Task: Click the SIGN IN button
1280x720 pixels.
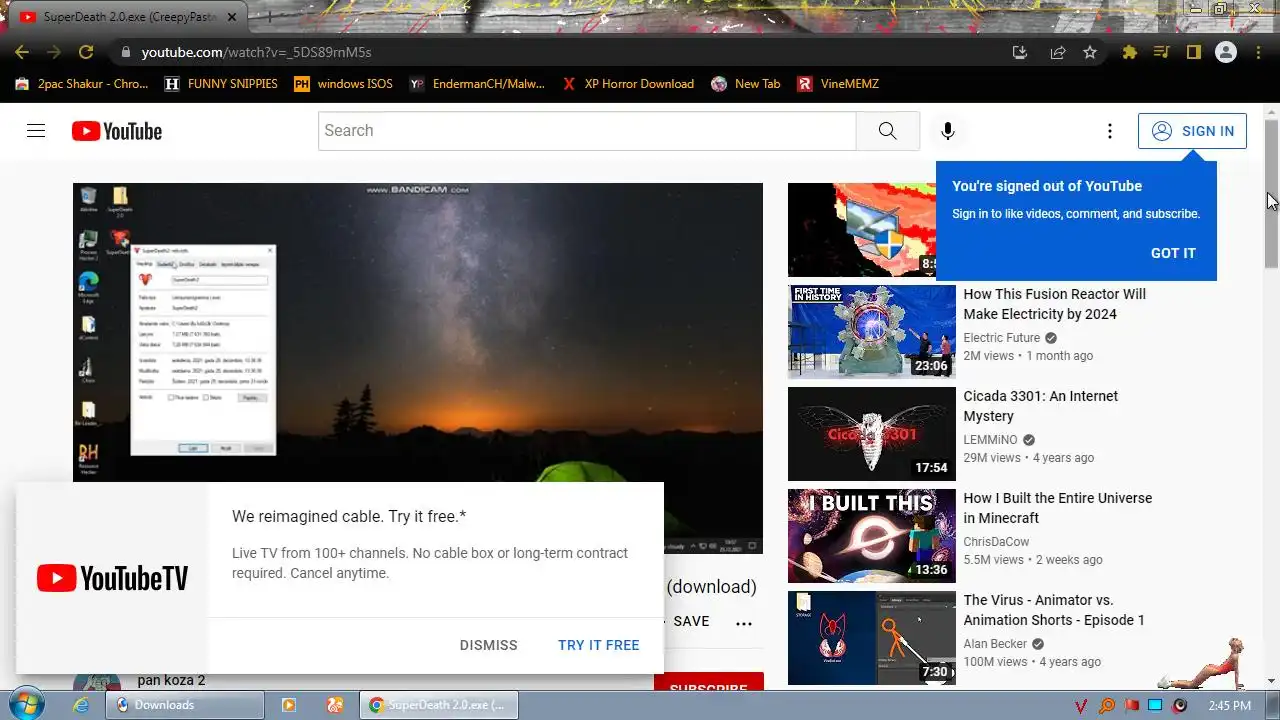Action: (x=1192, y=131)
